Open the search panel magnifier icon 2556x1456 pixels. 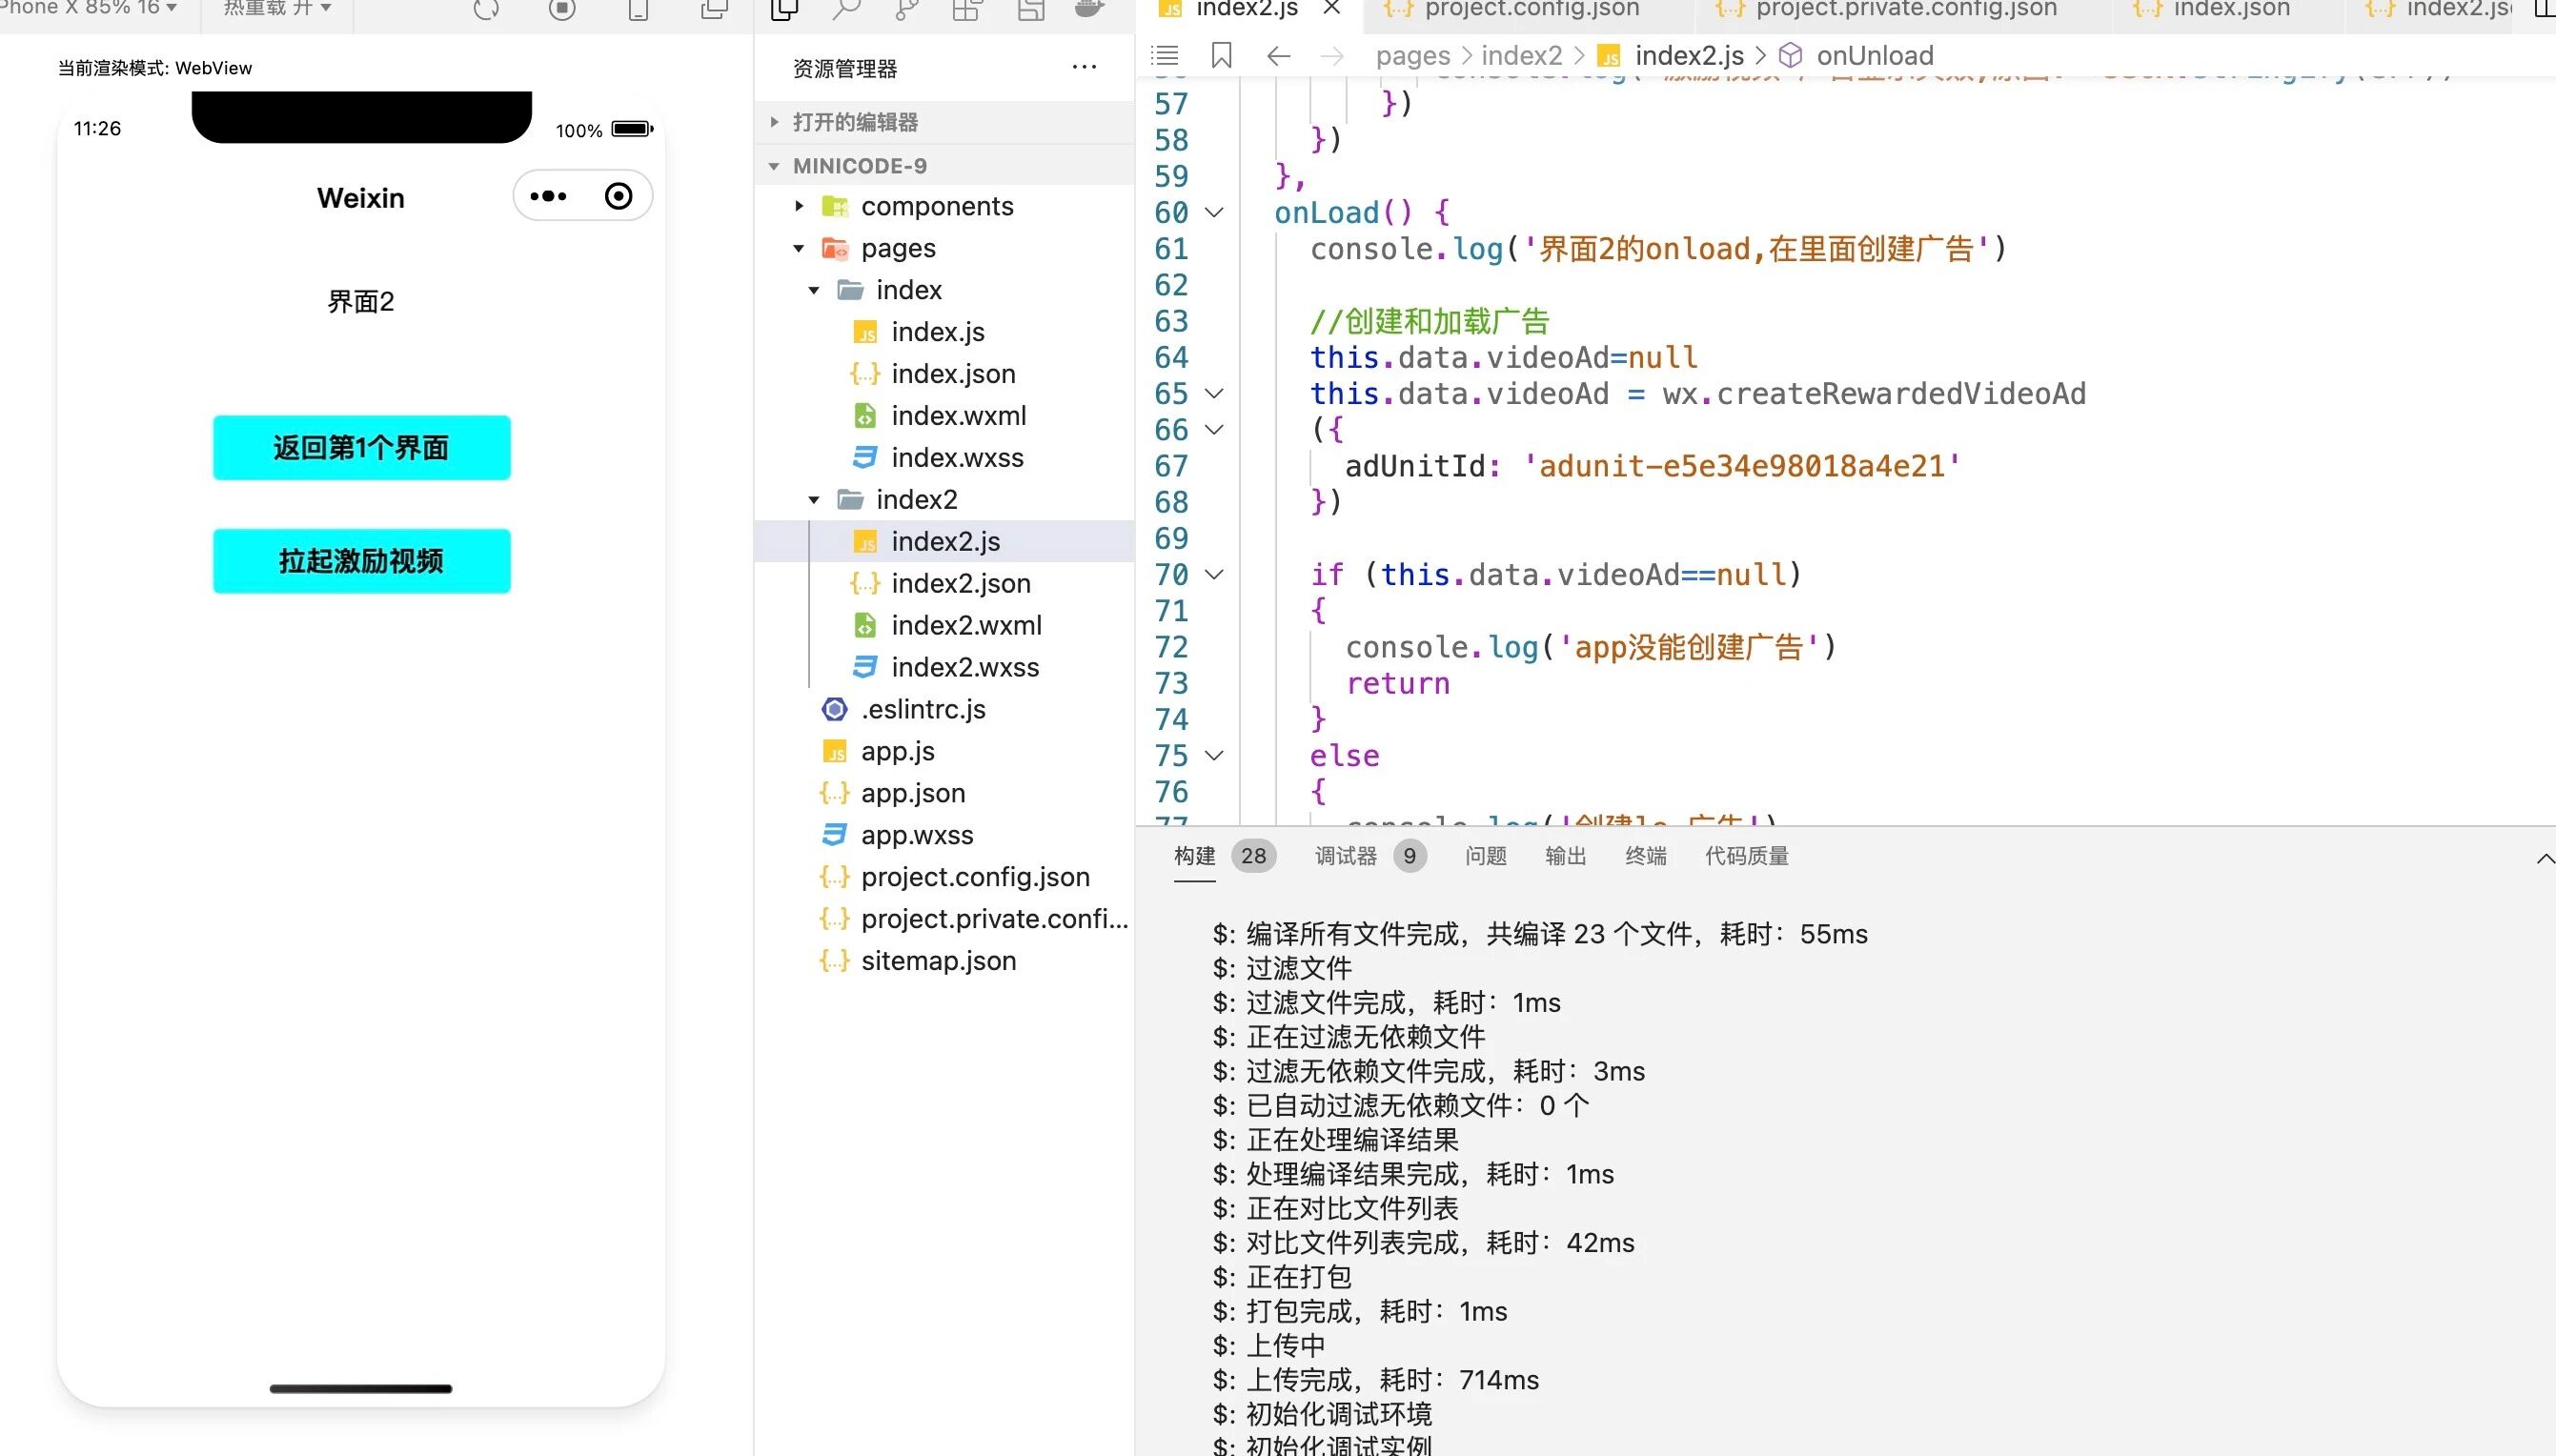click(x=846, y=10)
